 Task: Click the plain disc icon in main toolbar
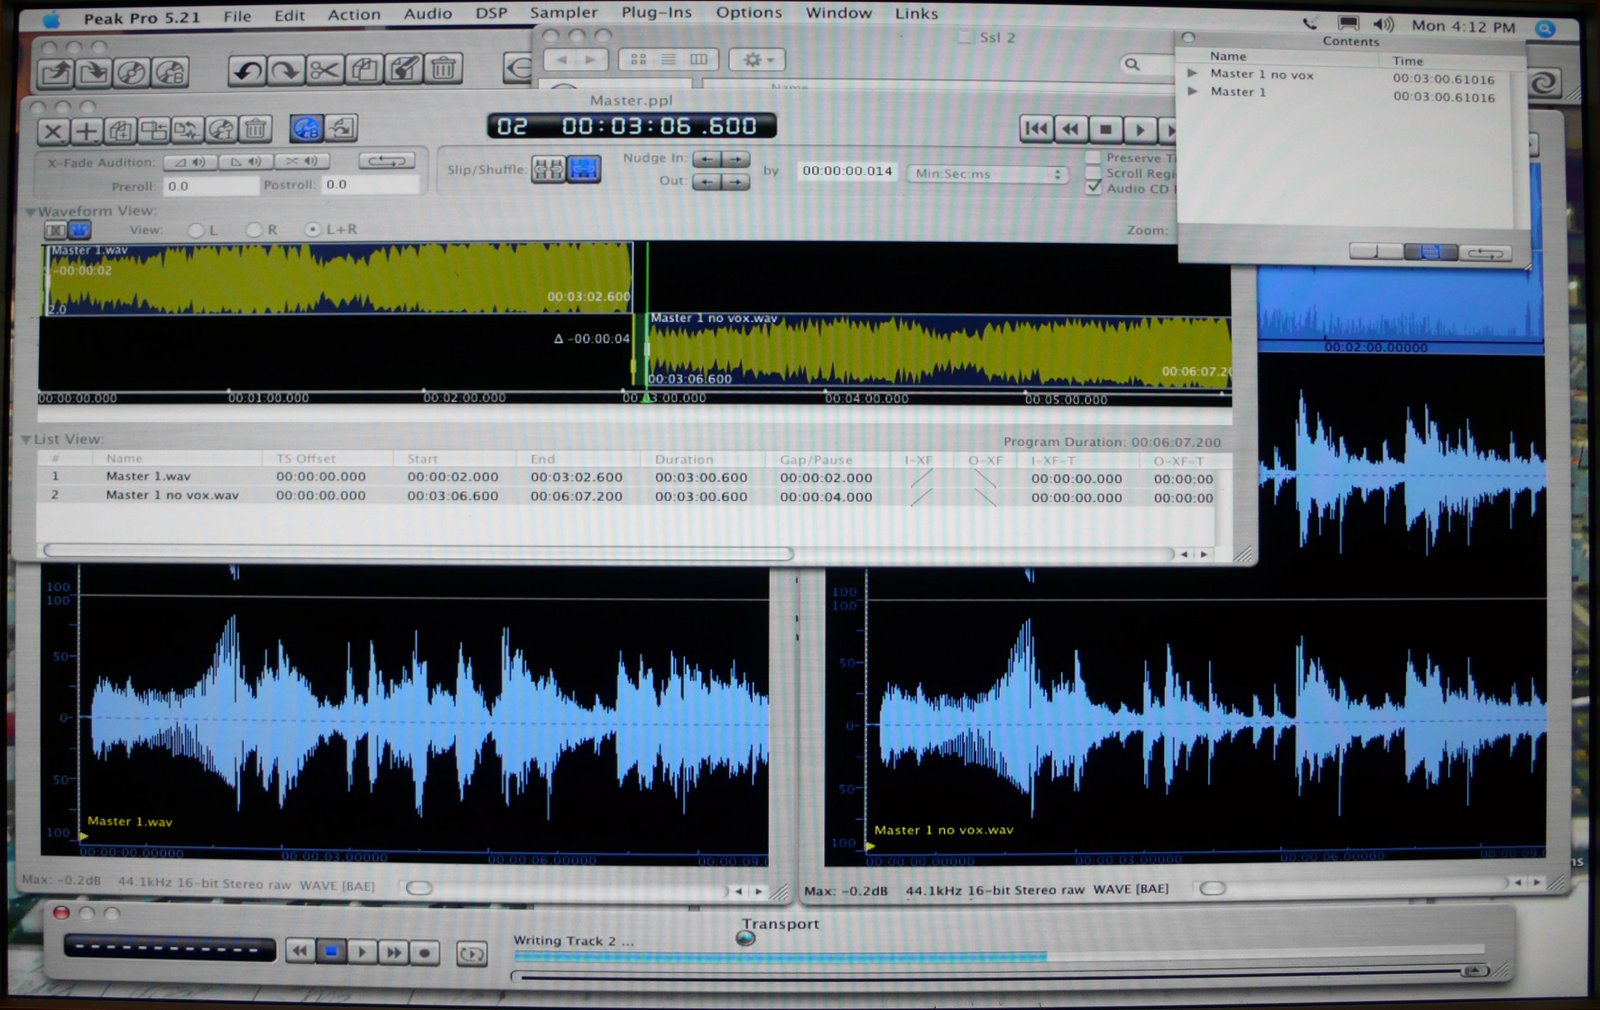132,72
